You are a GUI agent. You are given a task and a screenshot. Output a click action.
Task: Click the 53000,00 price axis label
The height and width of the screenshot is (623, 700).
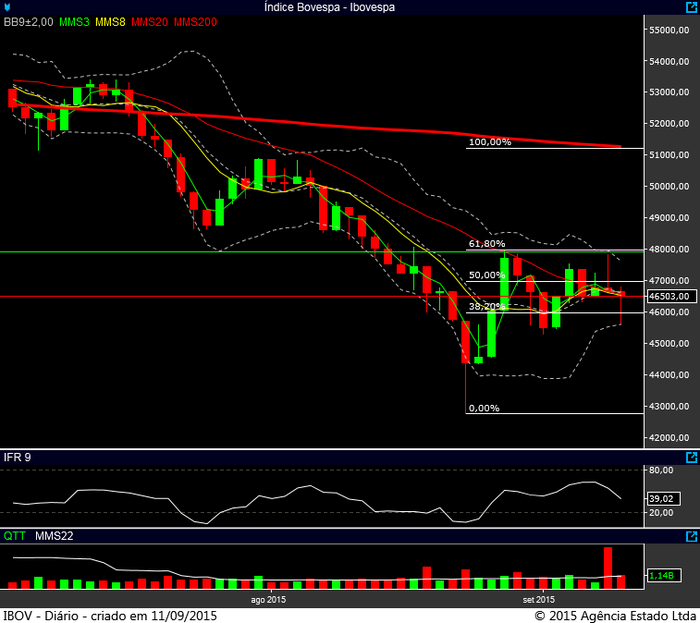coord(669,92)
